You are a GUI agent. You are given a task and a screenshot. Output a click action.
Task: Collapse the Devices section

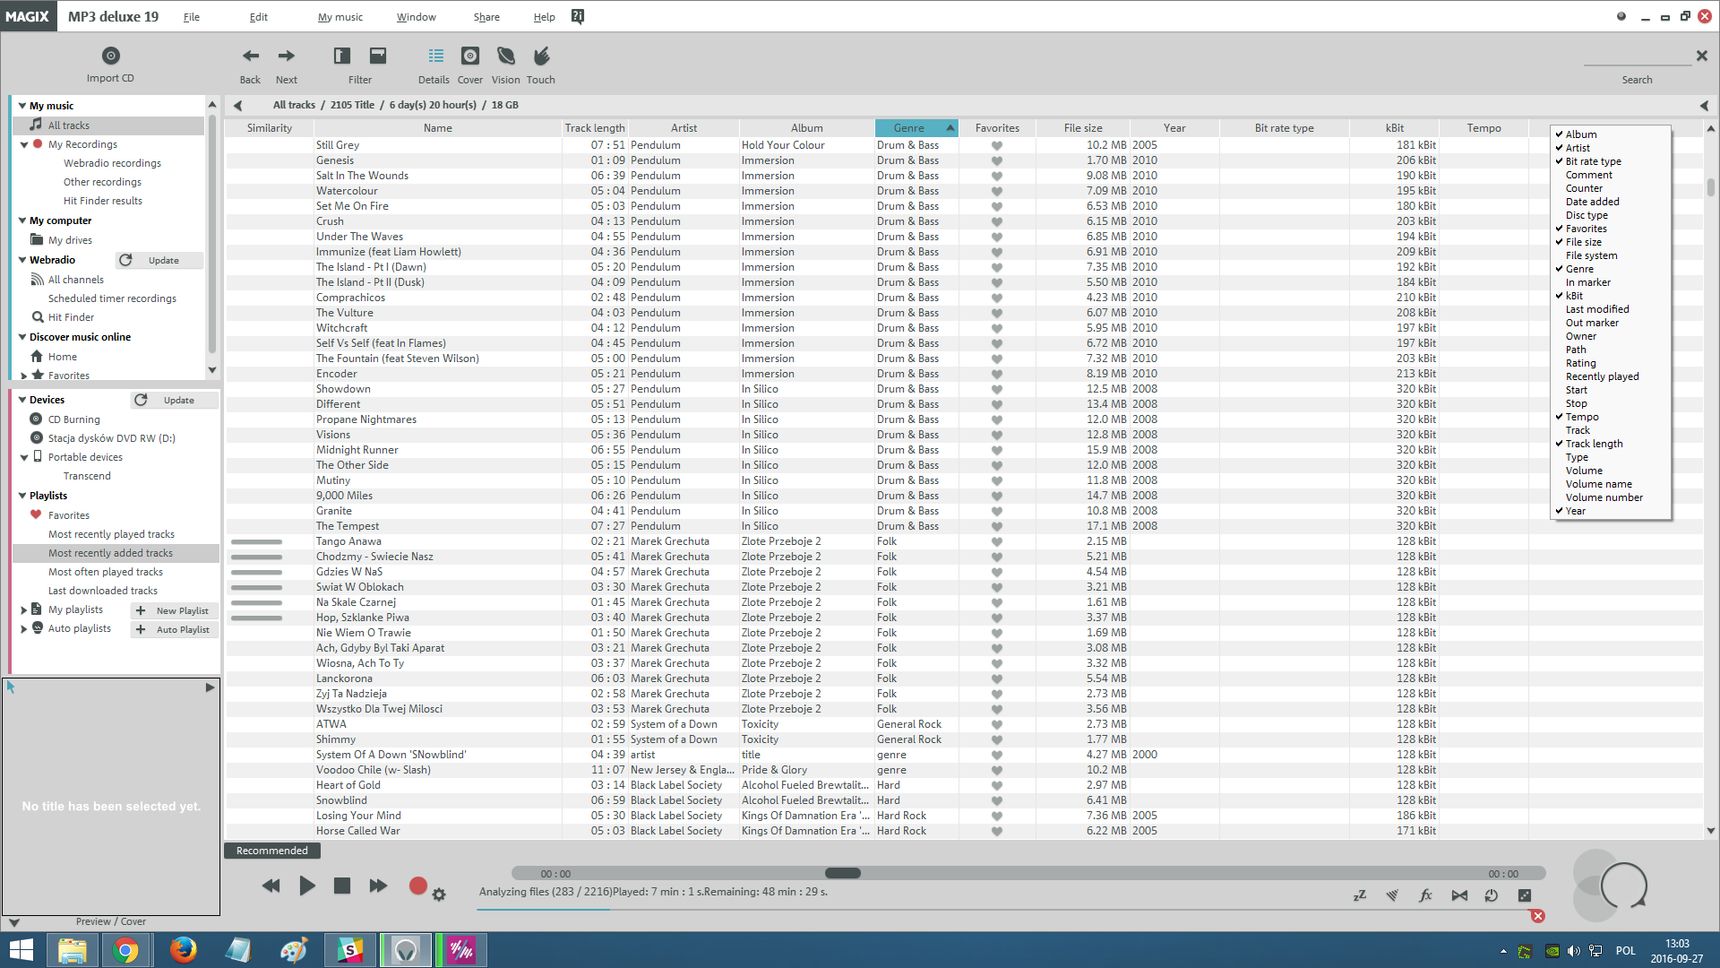22,399
